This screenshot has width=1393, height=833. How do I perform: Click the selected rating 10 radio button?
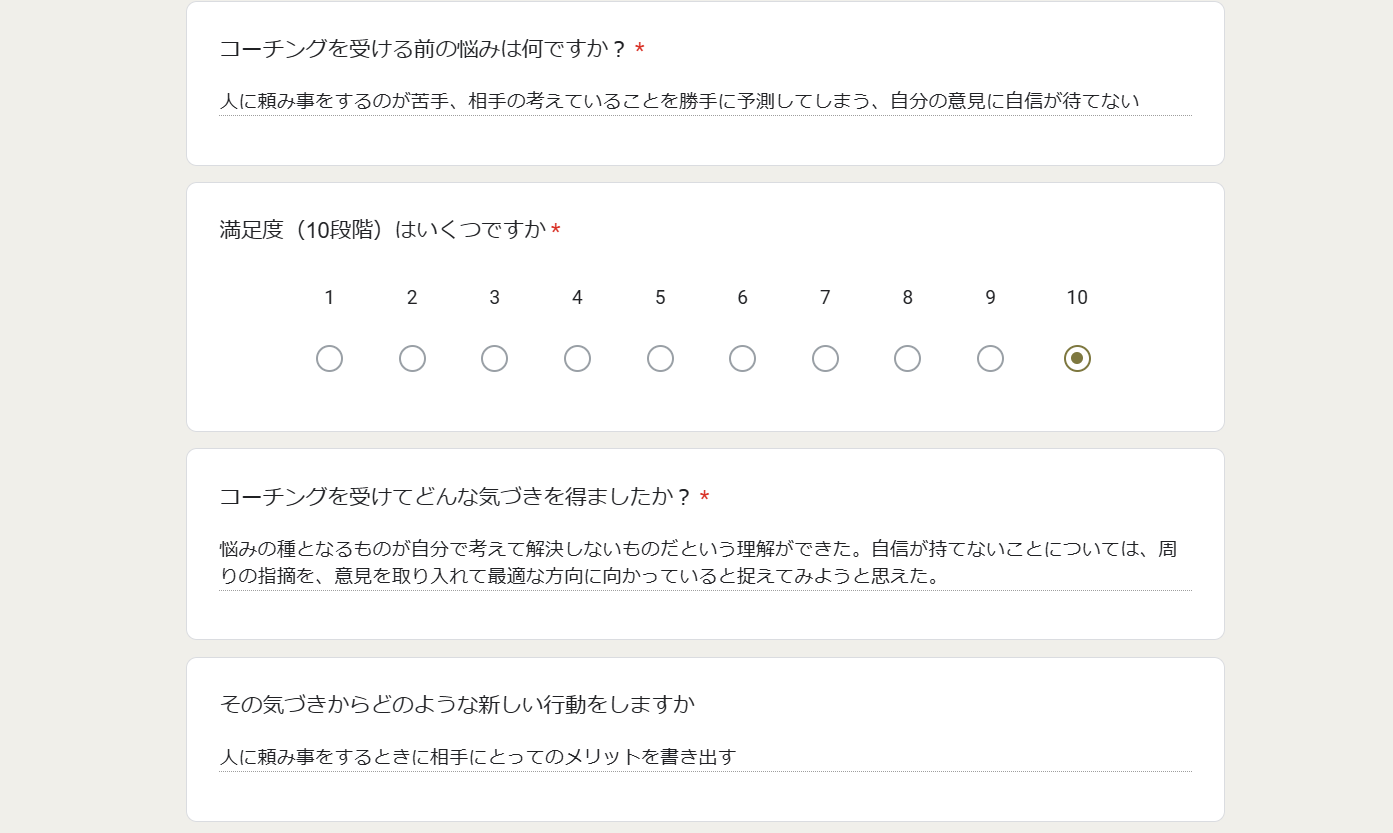coord(1077,358)
